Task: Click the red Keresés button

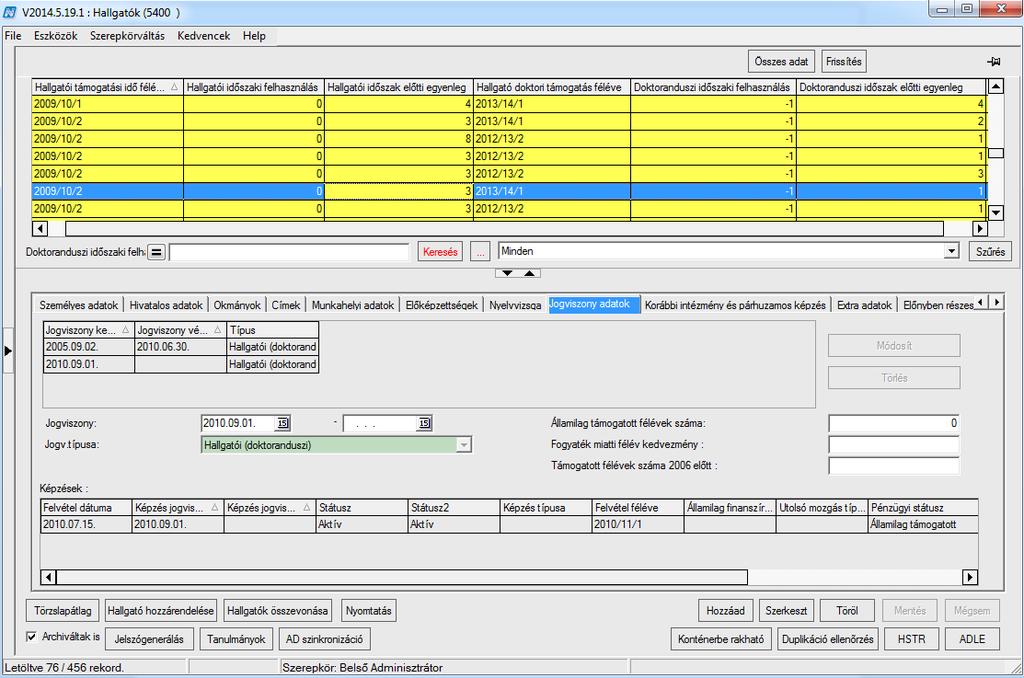Action: pyautogui.click(x=440, y=252)
